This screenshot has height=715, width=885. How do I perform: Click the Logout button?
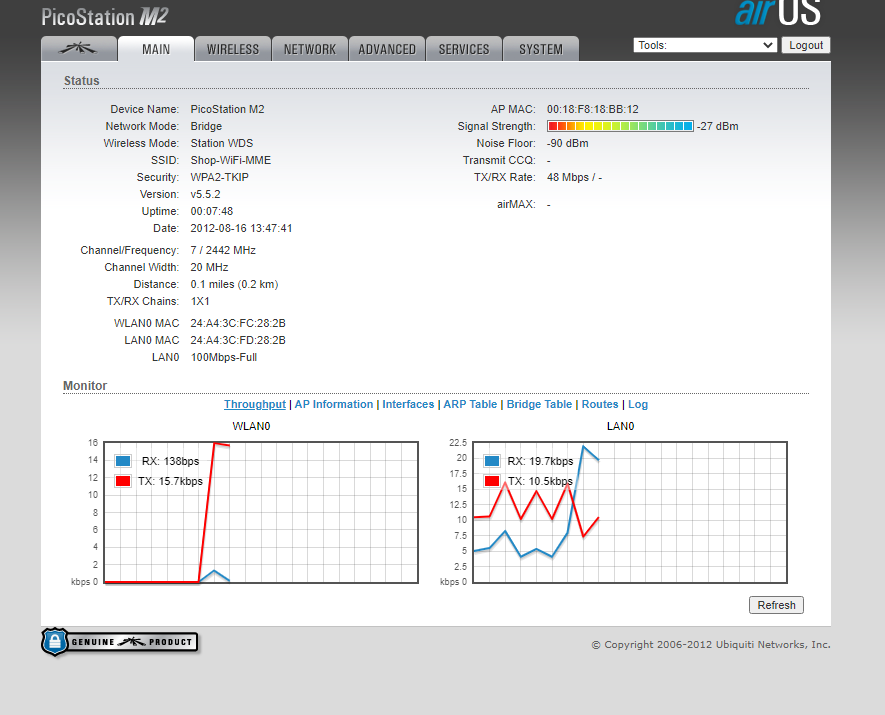805,45
